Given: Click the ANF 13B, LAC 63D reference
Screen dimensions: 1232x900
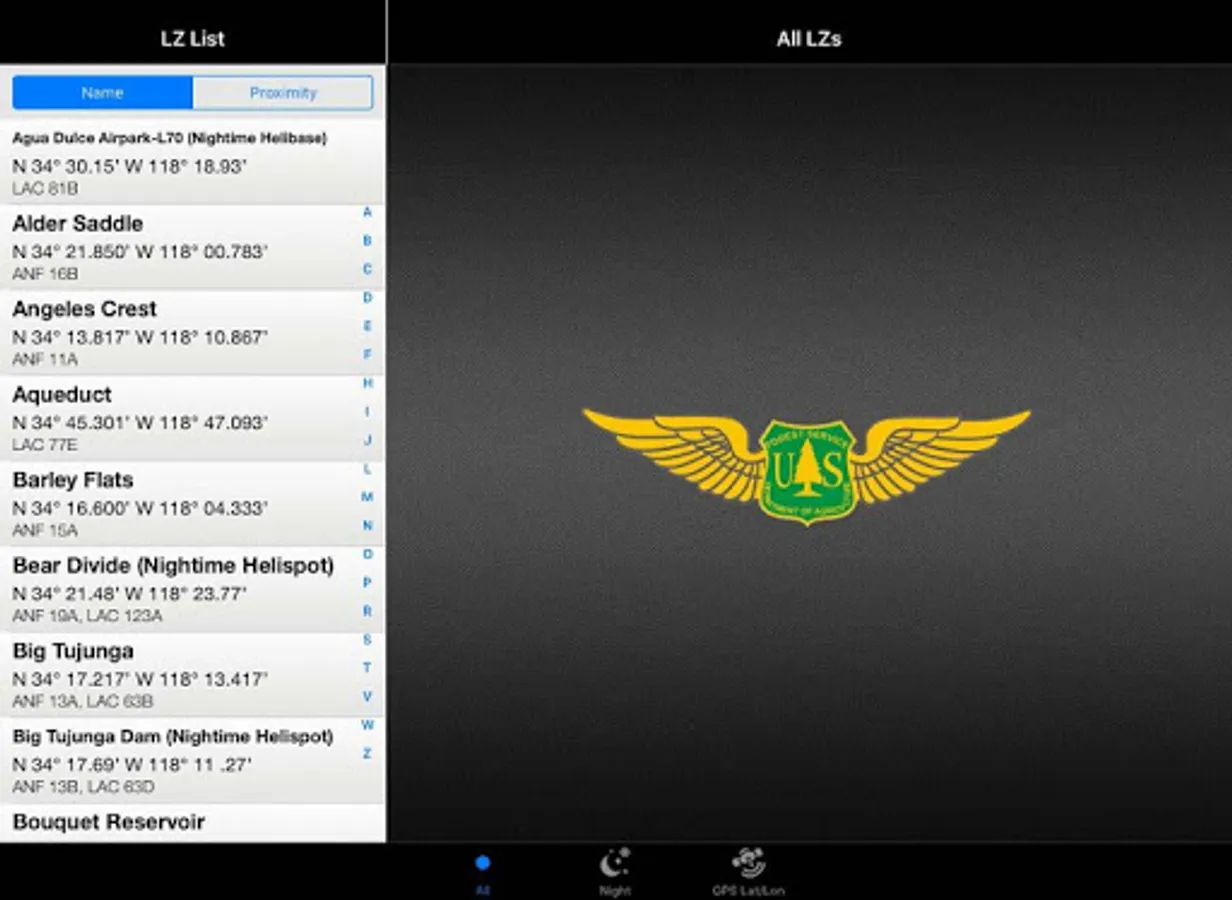Looking at the screenshot, I should (83, 787).
